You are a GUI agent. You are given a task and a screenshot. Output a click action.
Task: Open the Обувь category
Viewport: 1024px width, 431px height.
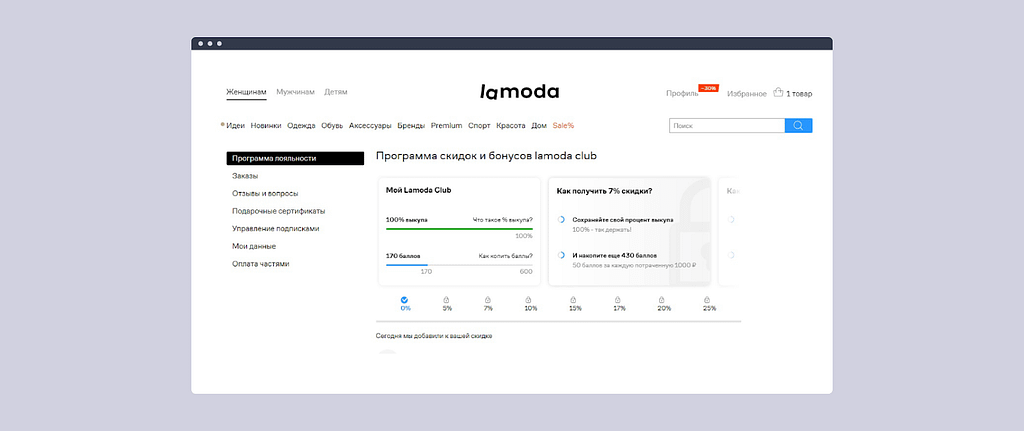pyautogui.click(x=332, y=125)
